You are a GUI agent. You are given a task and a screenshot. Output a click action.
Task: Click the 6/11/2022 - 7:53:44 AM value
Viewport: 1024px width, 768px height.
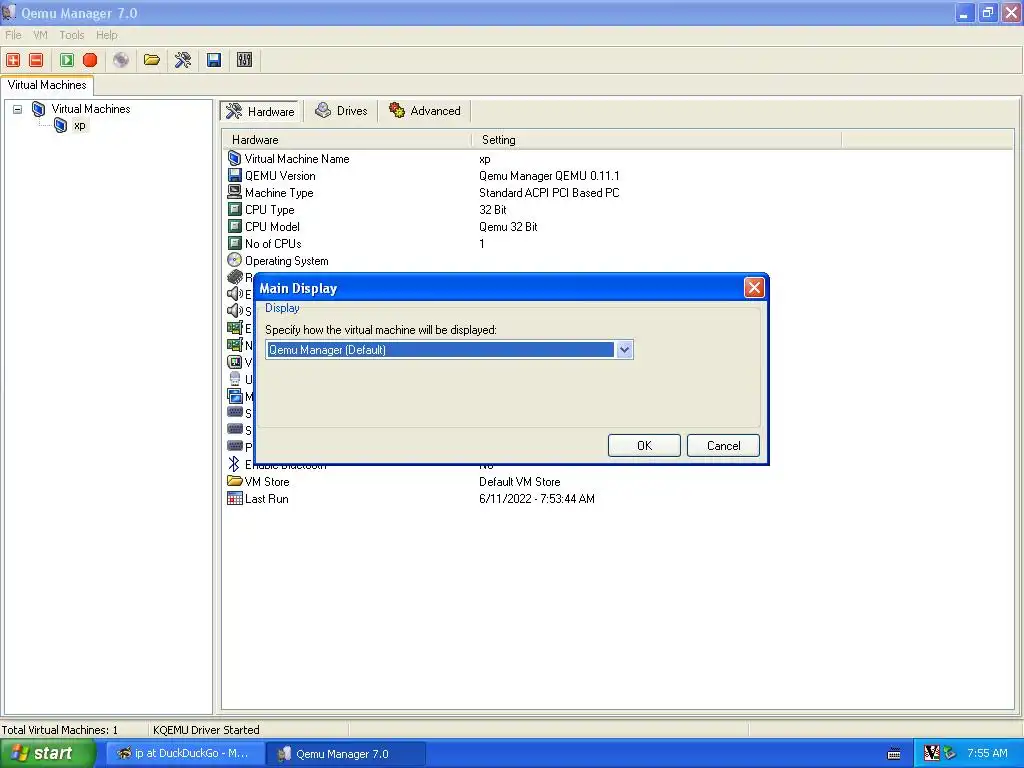[x=537, y=499]
